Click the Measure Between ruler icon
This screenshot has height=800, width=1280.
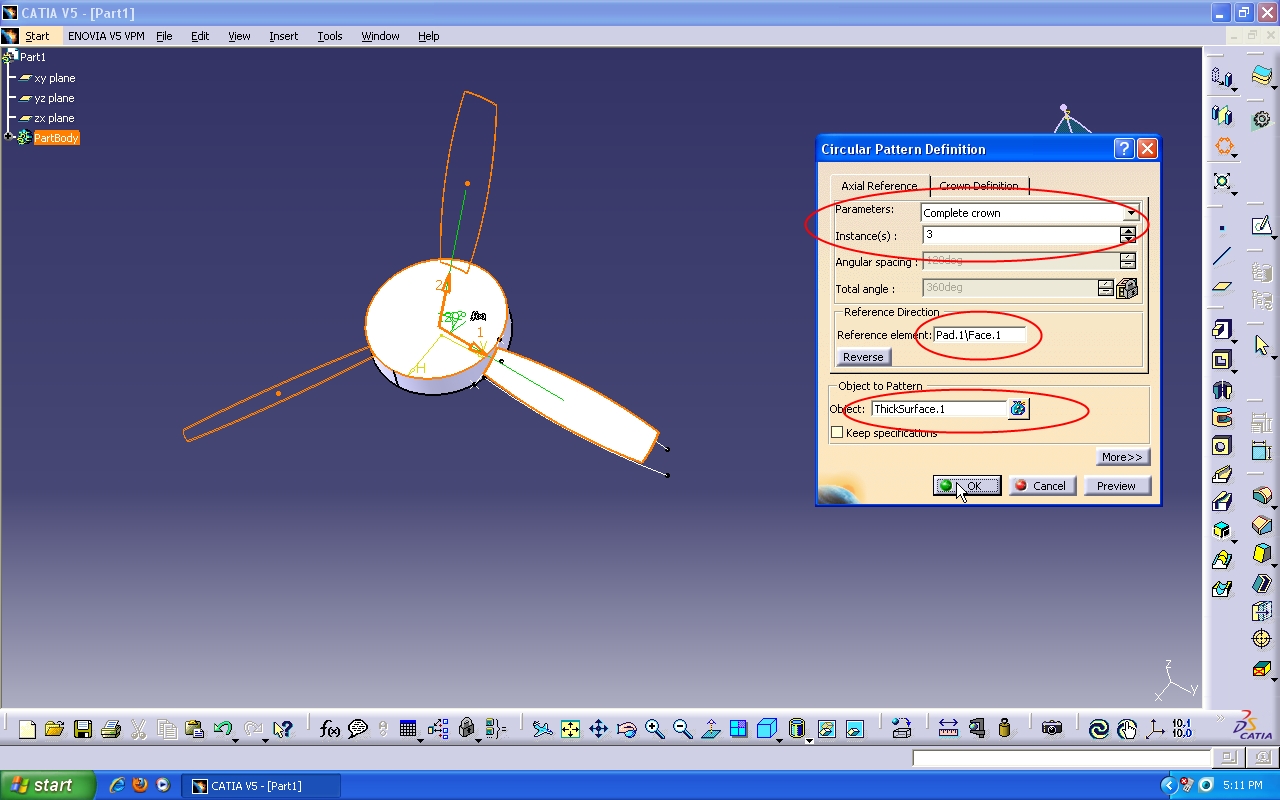pos(948,729)
